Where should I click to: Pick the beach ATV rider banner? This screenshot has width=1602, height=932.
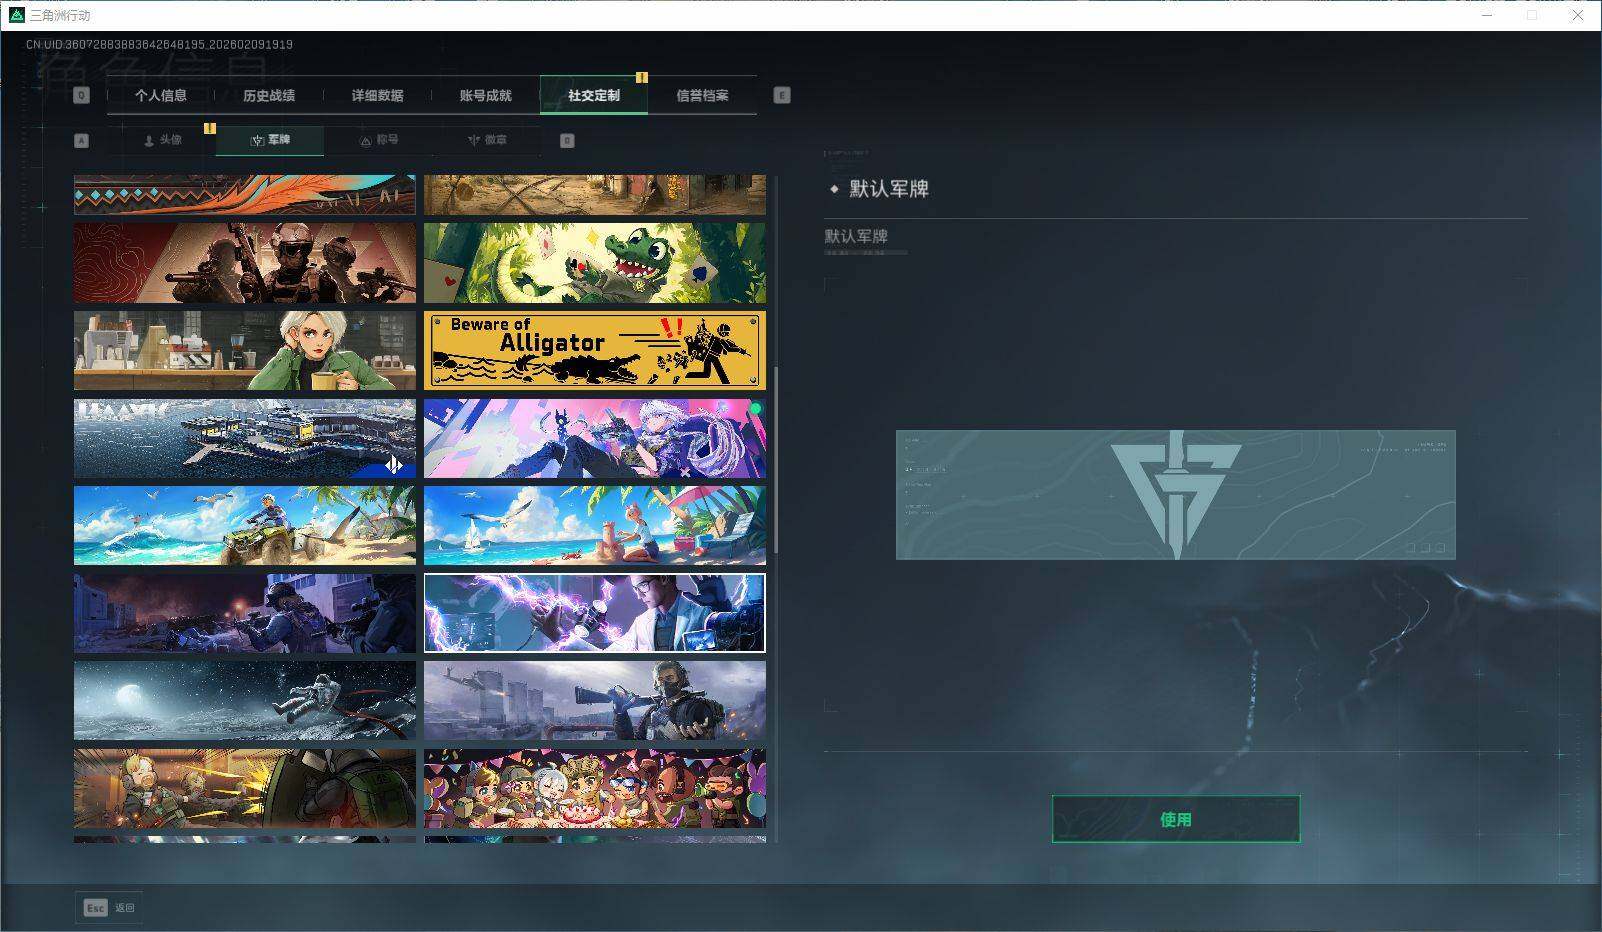pyautogui.click(x=245, y=526)
